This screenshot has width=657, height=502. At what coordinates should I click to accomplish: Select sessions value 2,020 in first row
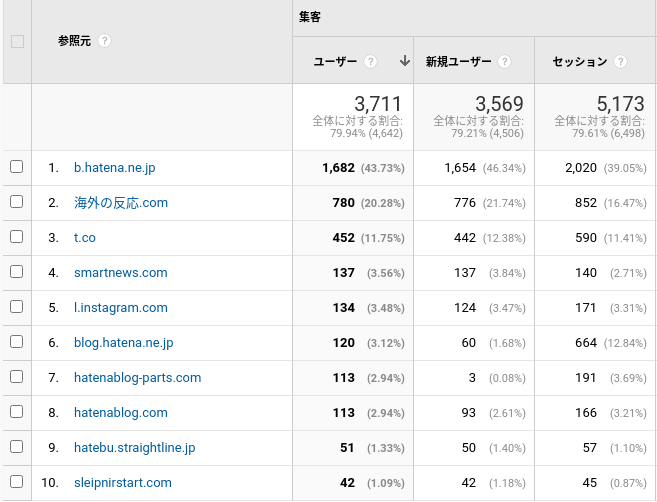pyautogui.click(x=581, y=168)
